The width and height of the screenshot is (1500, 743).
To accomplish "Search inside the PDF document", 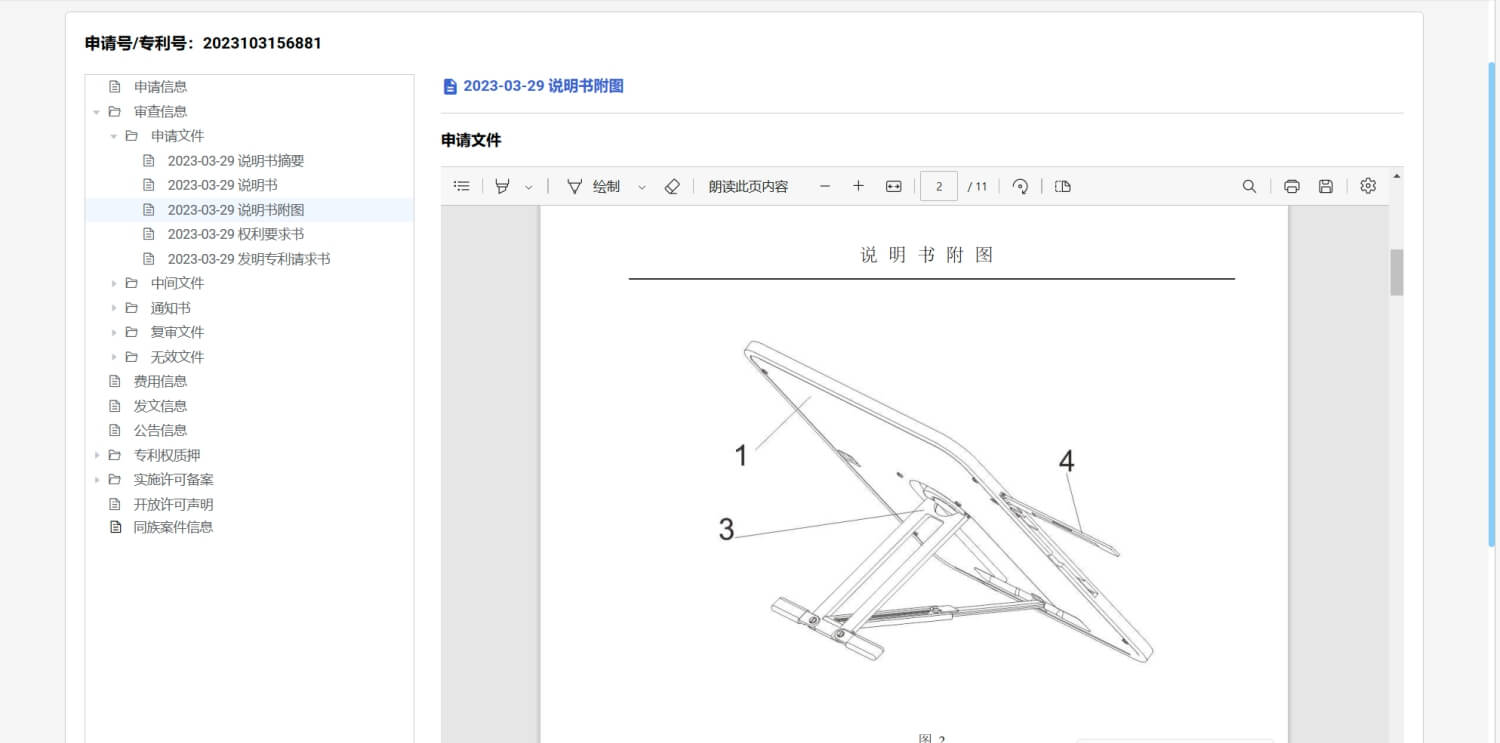I will (x=1249, y=186).
